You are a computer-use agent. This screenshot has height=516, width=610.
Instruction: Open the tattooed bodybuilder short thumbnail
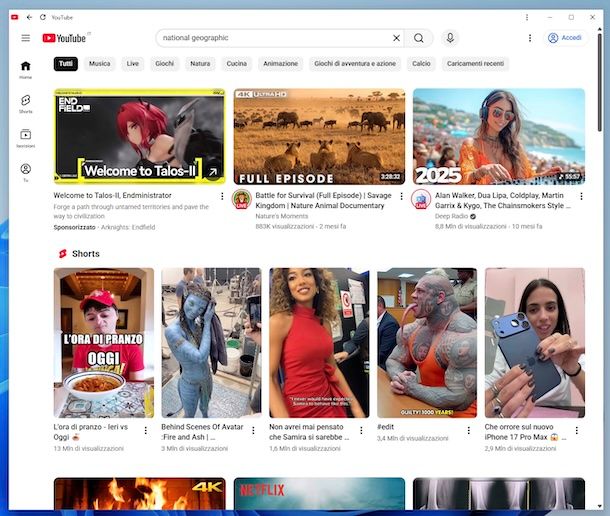pyautogui.click(x=427, y=343)
